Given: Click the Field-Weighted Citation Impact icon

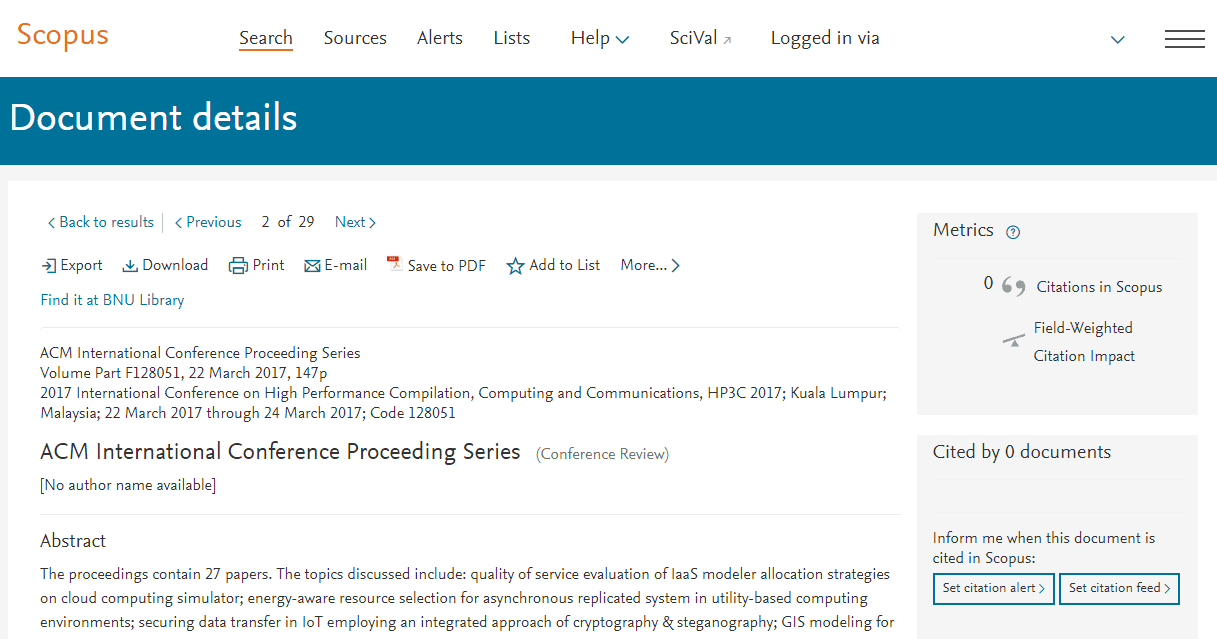Looking at the screenshot, I should [1014, 340].
